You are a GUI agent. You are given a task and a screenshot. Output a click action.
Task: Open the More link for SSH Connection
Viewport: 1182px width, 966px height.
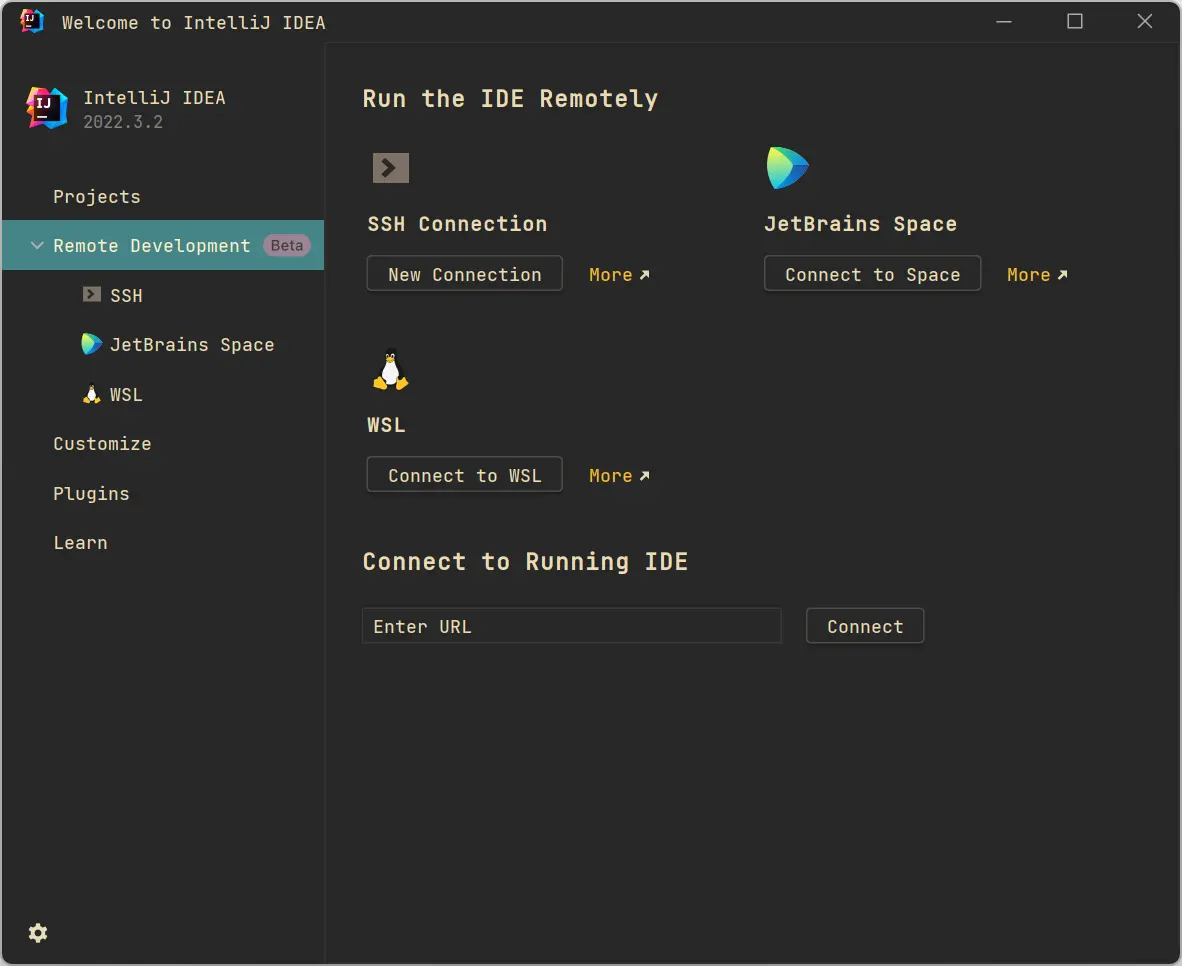pyautogui.click(x=619, y=274)
